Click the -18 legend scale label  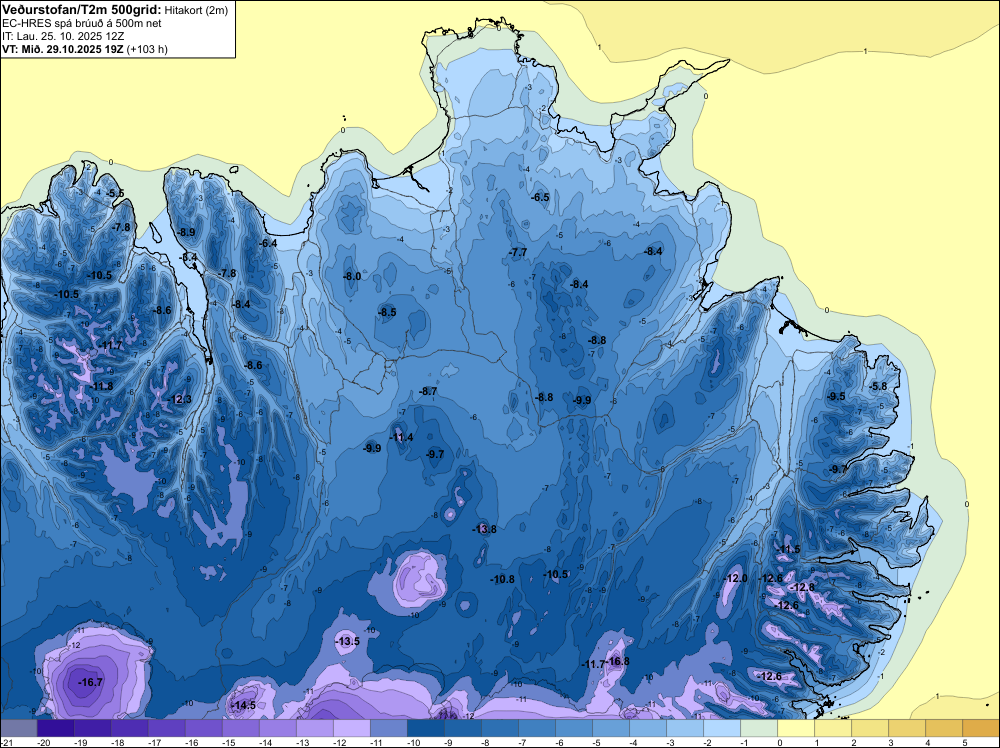pos(117,742)
